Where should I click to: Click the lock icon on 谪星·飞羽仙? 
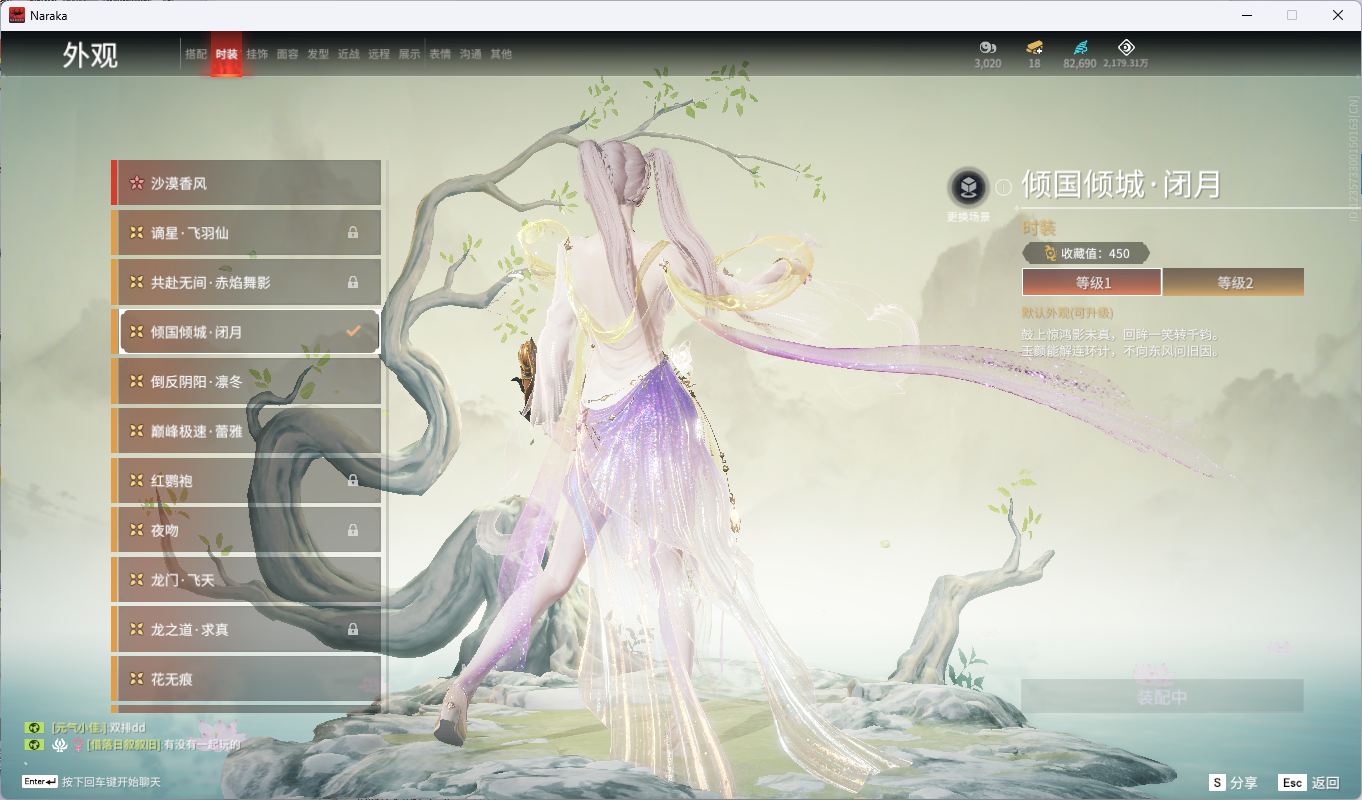click(x=353, y=233)
